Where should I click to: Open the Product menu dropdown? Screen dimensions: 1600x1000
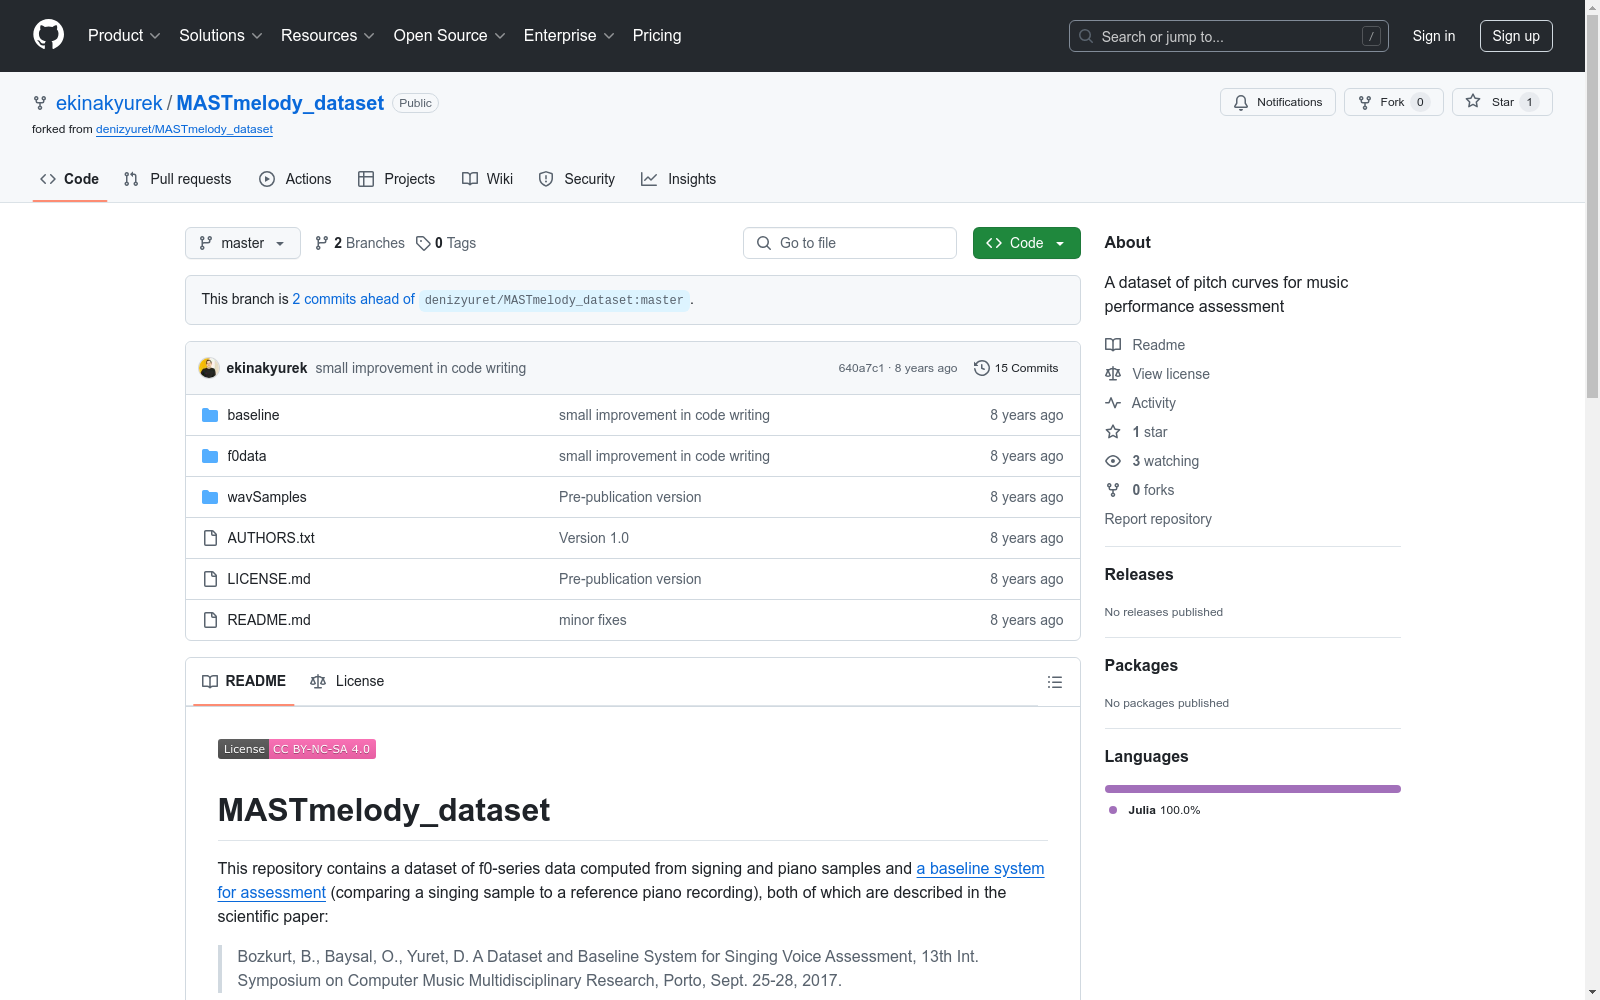124,36
